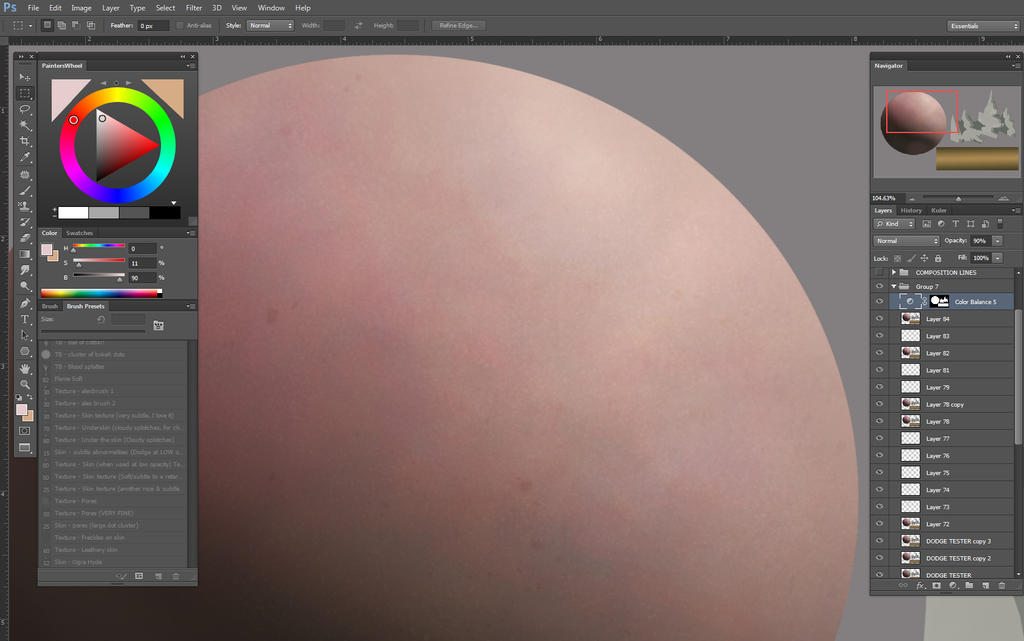Select the Smudge tool
This screenshot has width=1024, height=641.
[25, 270]
